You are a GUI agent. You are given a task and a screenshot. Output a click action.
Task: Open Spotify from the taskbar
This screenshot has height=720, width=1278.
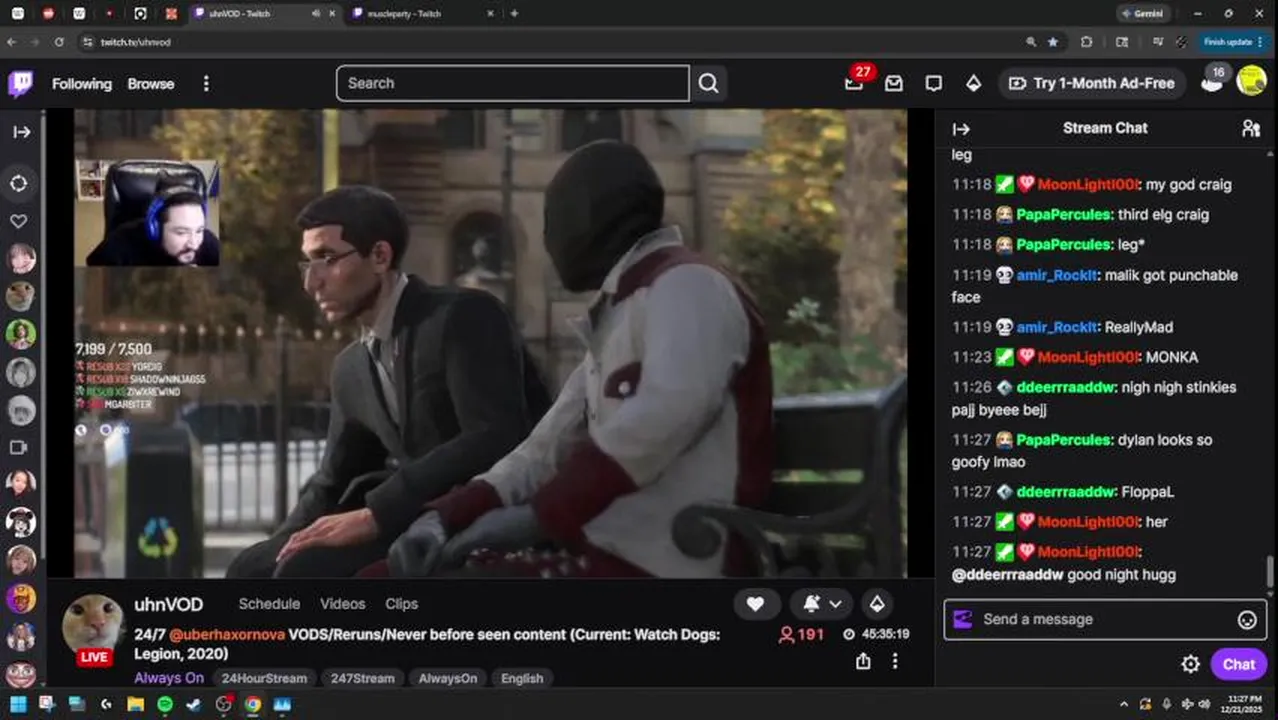pos(165,704)
